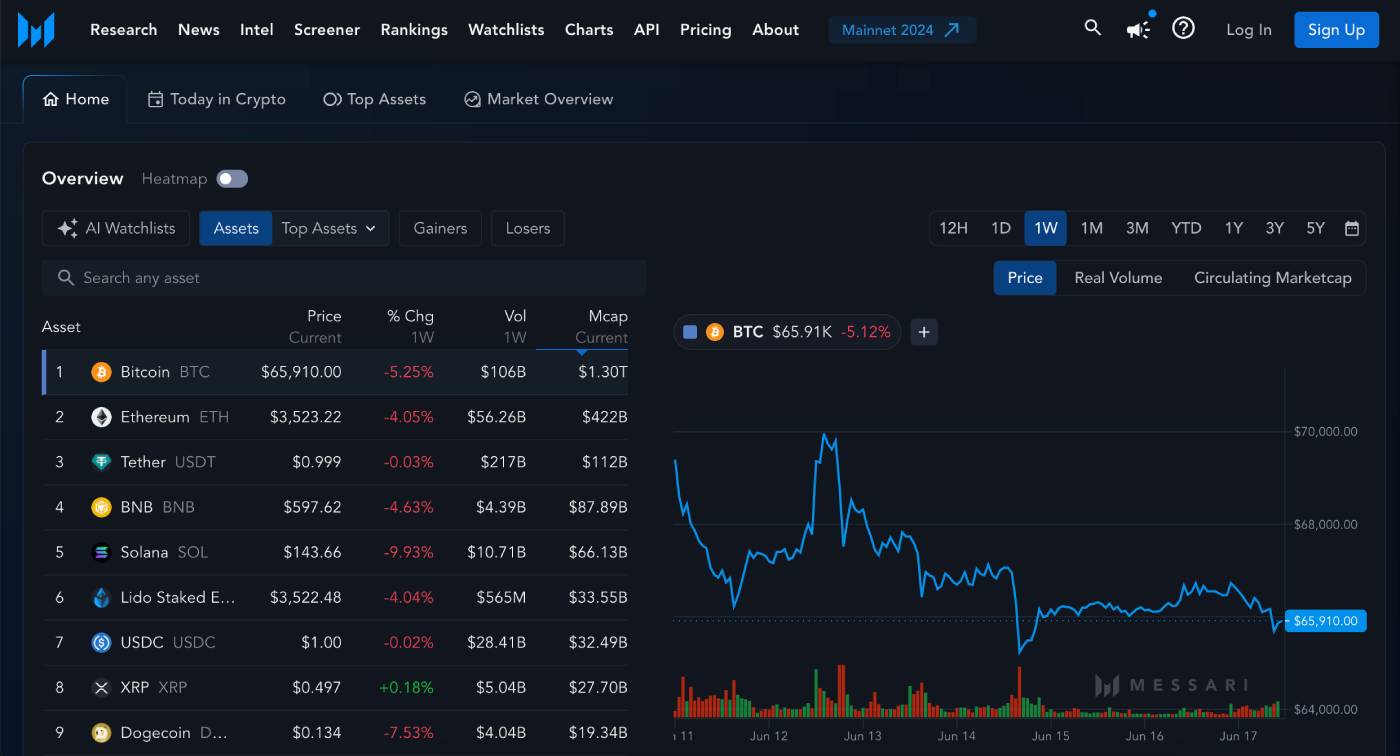
Task: Sort table by % Chg 1W column
Action: (410, 326)
